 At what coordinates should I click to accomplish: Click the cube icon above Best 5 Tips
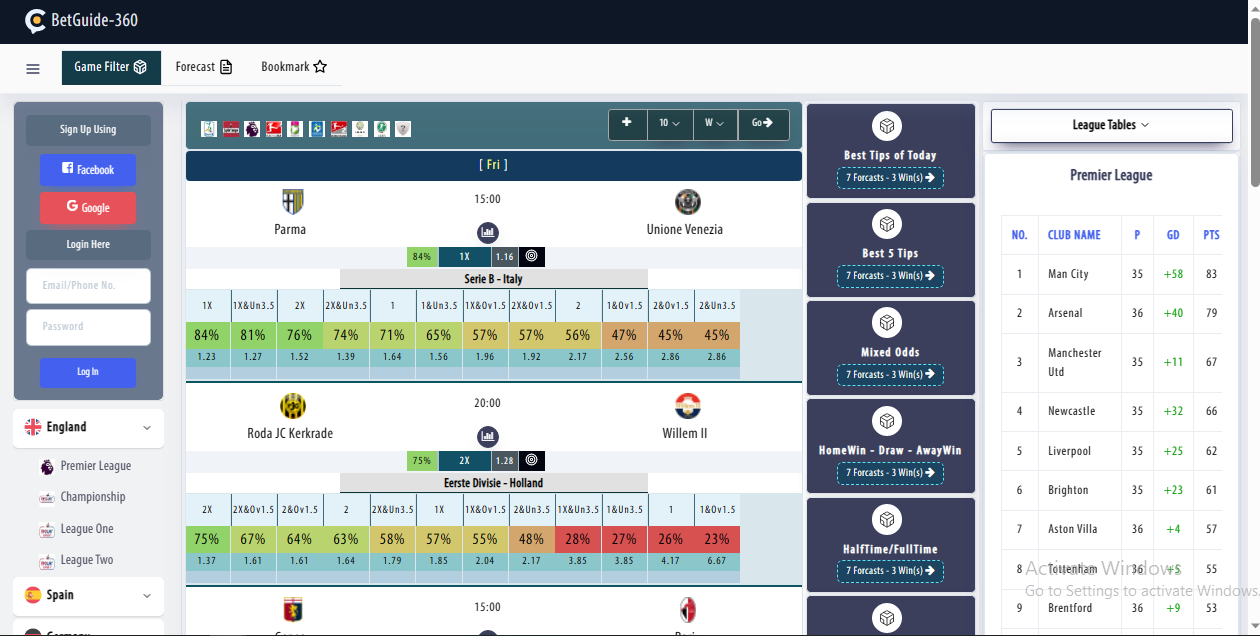click(x=886, y=224)
